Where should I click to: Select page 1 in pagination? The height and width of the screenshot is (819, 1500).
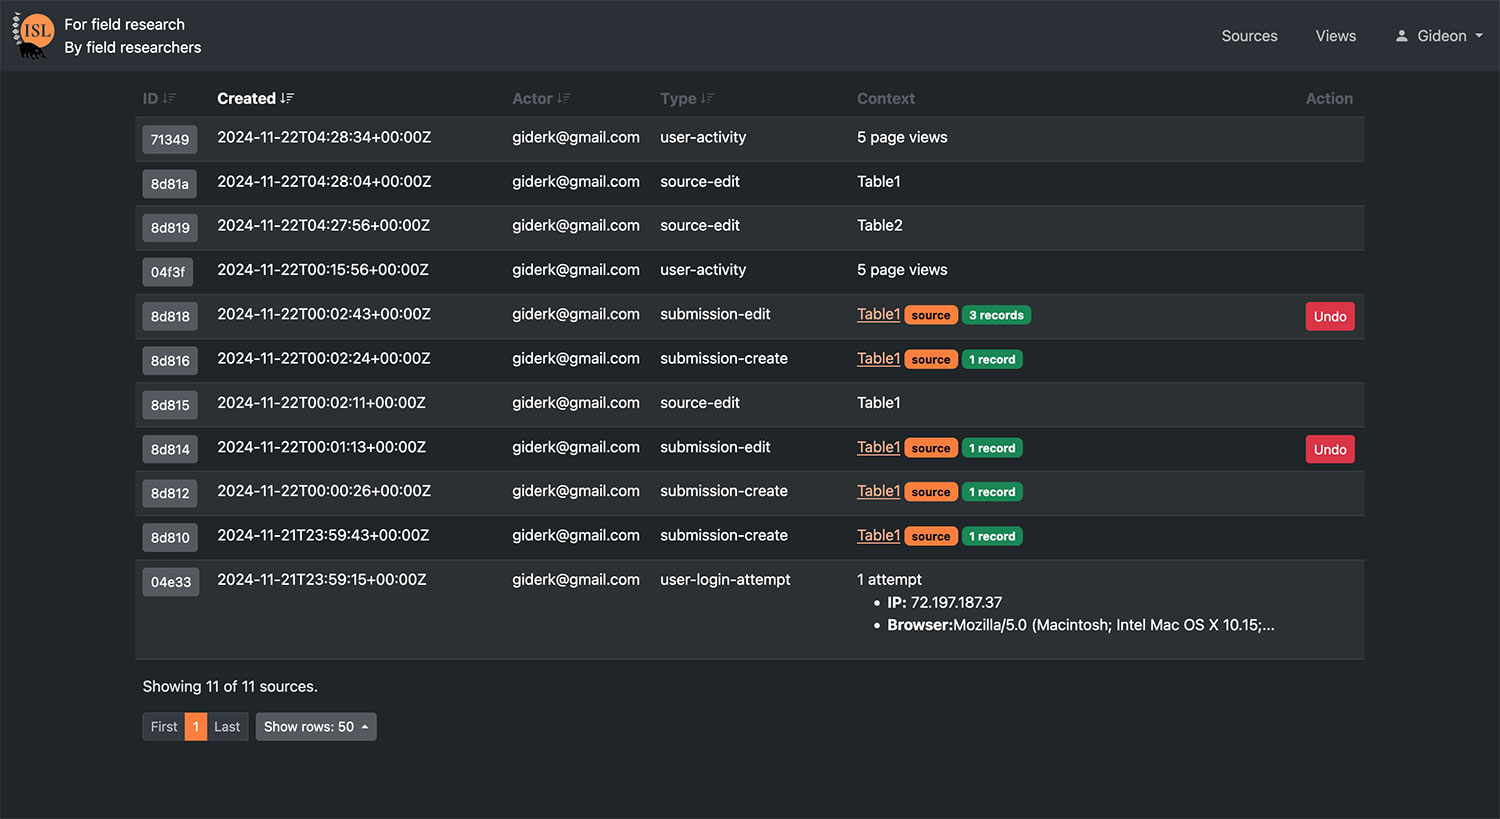(196, 727)
